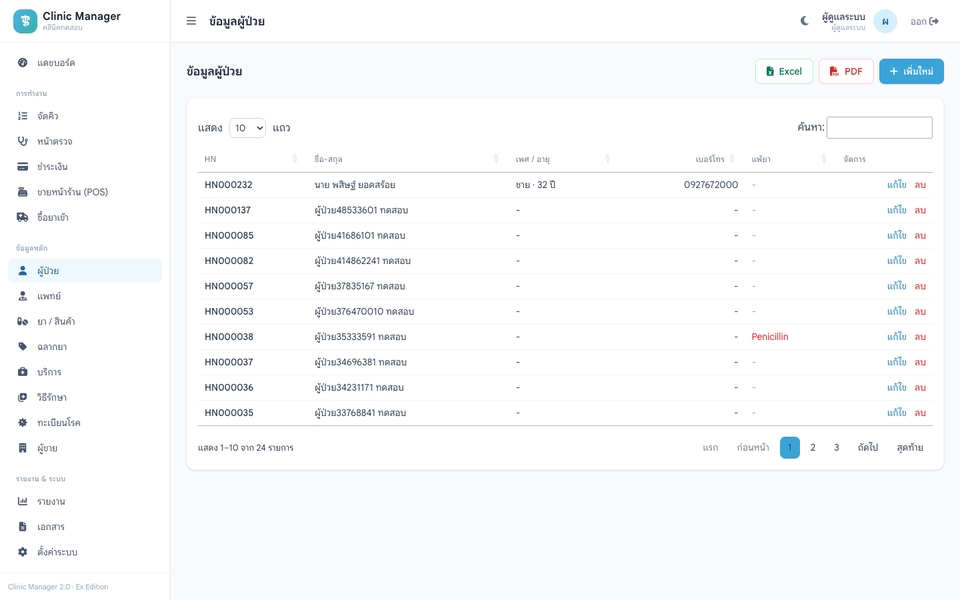Open the payment card icon (ชำระเงิน)
Screen dimensions: 960x600
click(x=23, y=167)
